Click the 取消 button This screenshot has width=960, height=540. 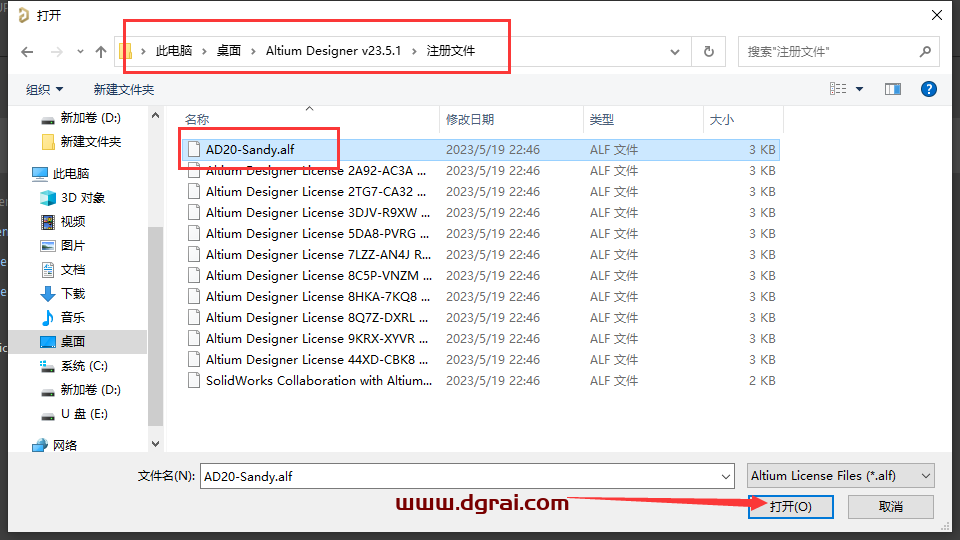tap(891, 507)
